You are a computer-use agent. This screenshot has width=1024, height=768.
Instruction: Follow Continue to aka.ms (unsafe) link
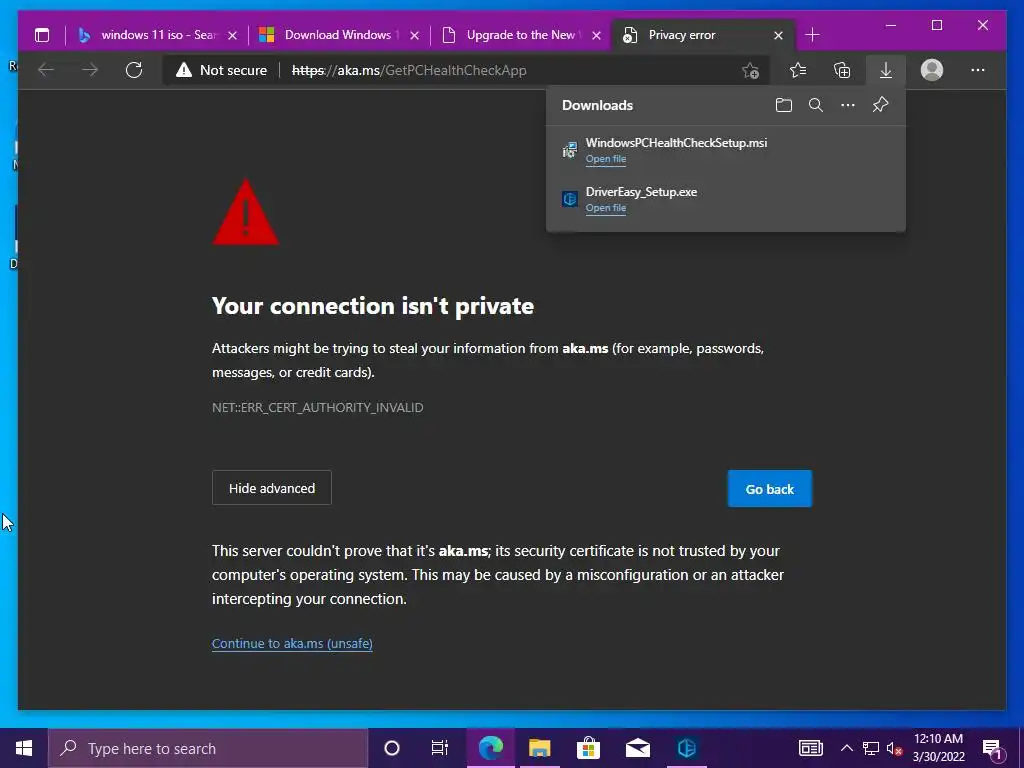(292, 643)
